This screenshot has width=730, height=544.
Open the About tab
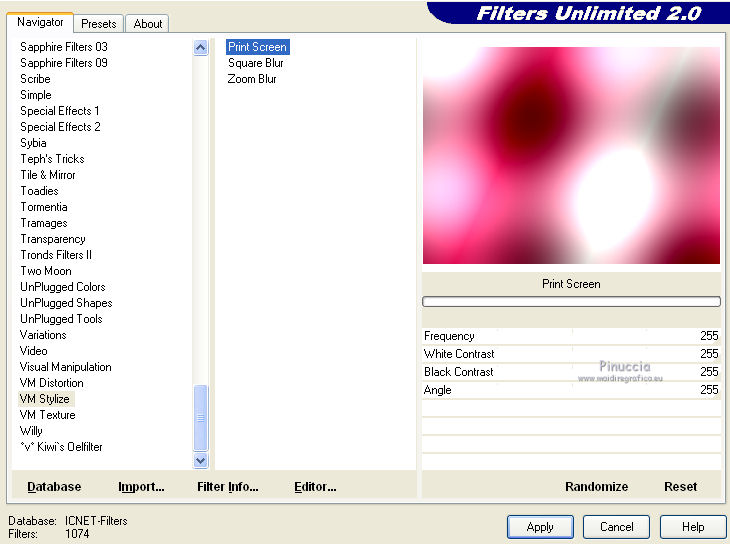[x=148, y=24]
